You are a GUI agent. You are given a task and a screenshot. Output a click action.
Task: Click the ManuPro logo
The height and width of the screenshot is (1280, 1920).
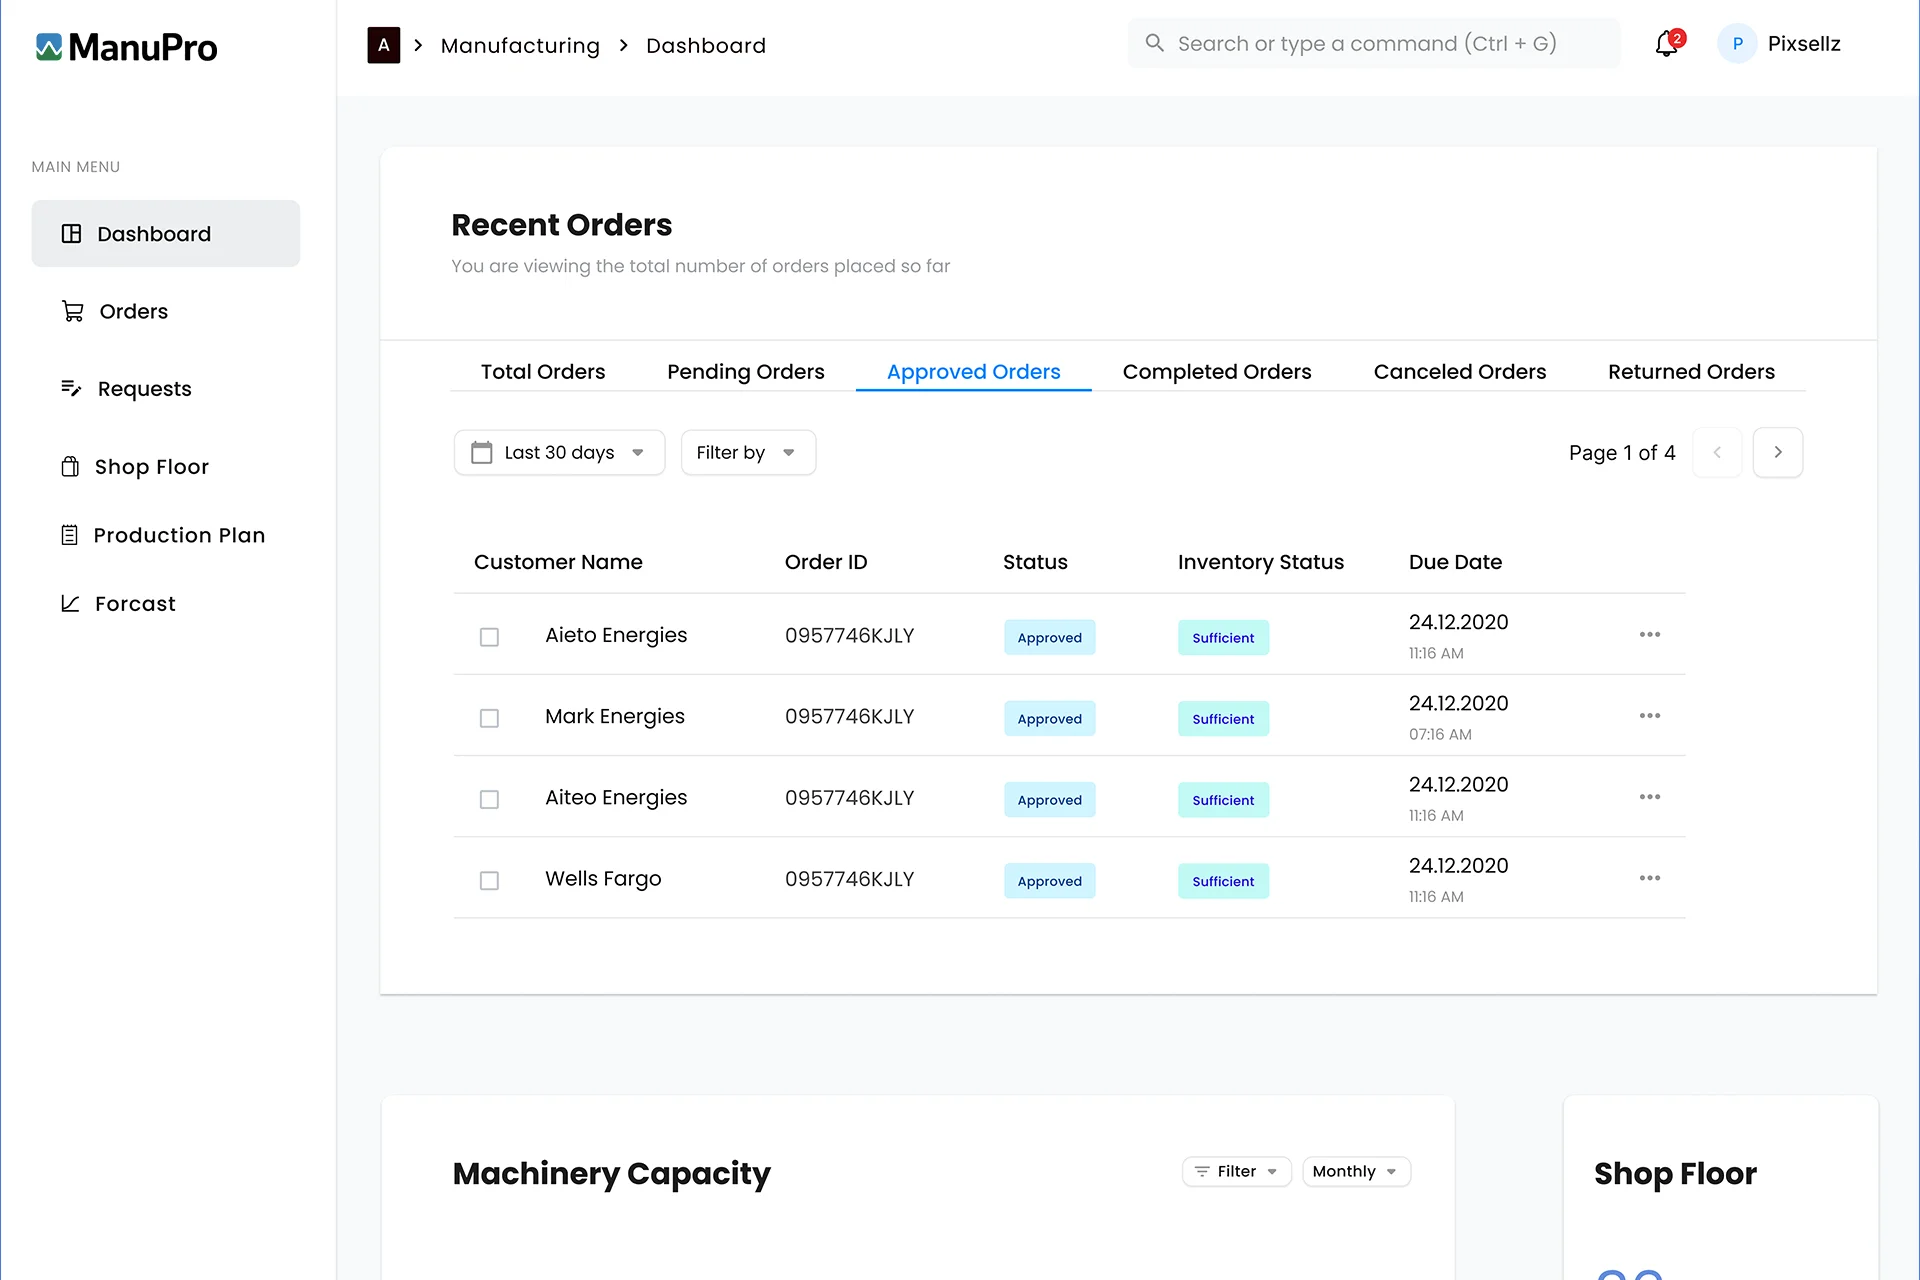click(126, 47)
